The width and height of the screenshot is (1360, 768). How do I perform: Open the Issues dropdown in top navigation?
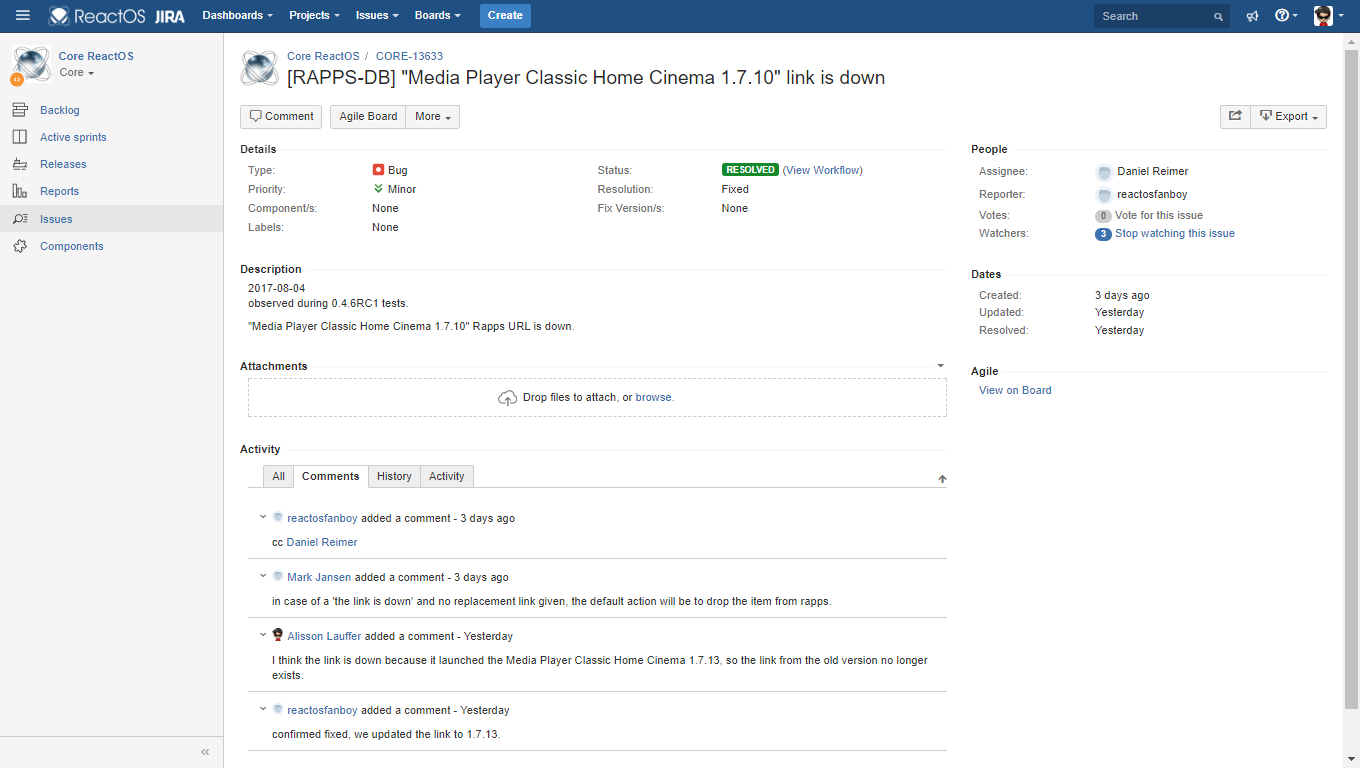[x=377, y=16]
